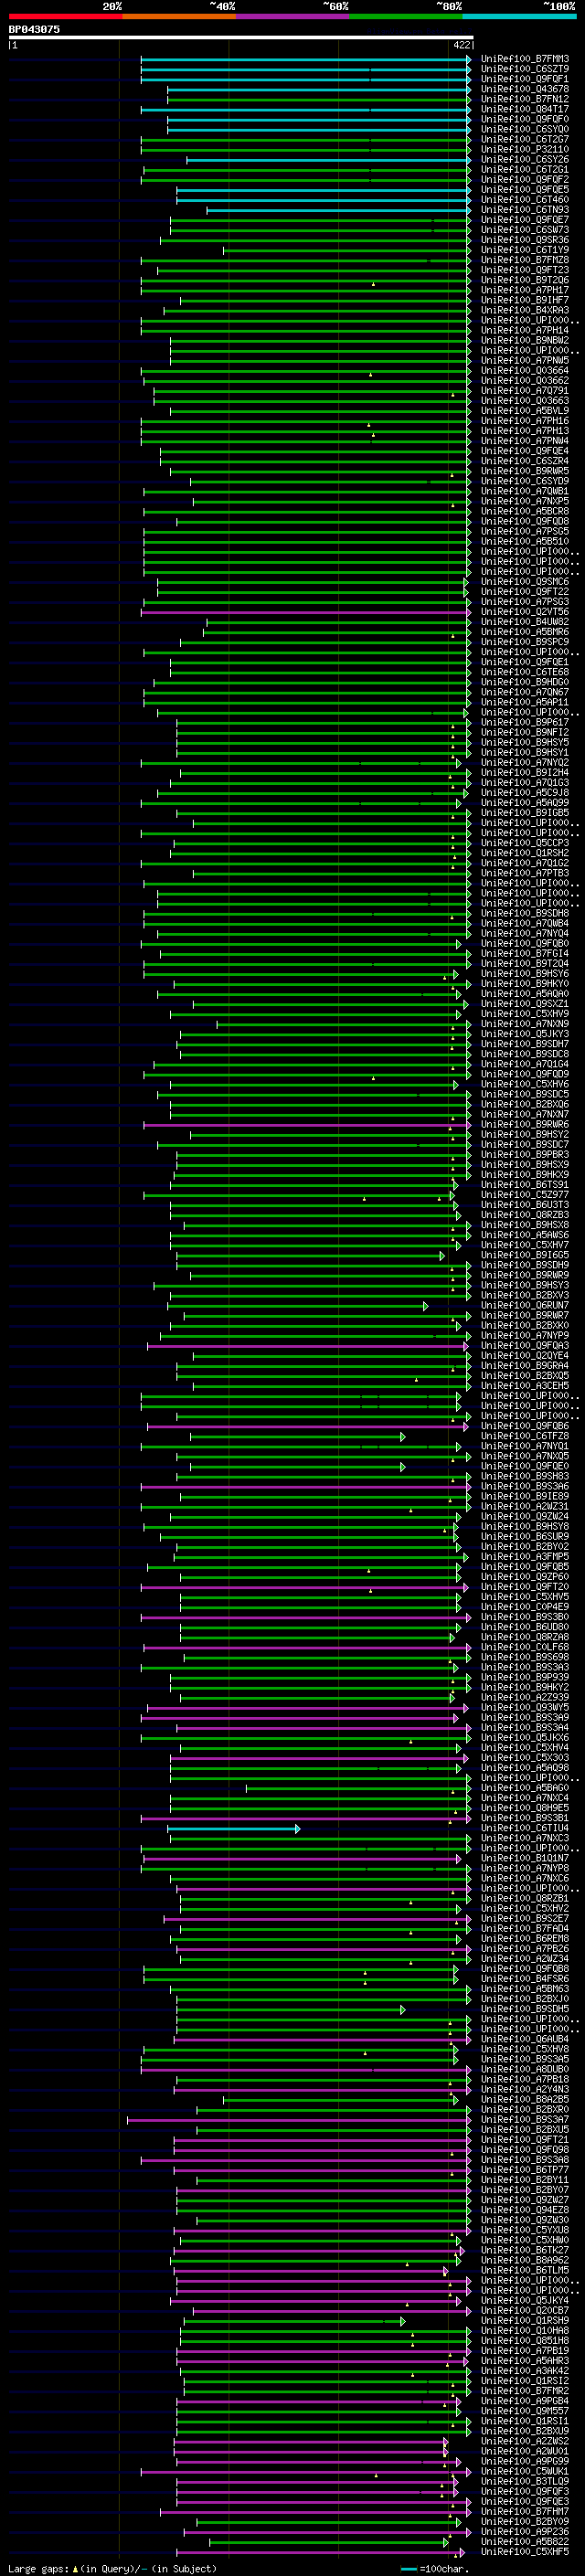Viewport: 585px width, 2576px height.
Task: Open hit UniRef100_B7FMM3
Action: tap(524, 59)
